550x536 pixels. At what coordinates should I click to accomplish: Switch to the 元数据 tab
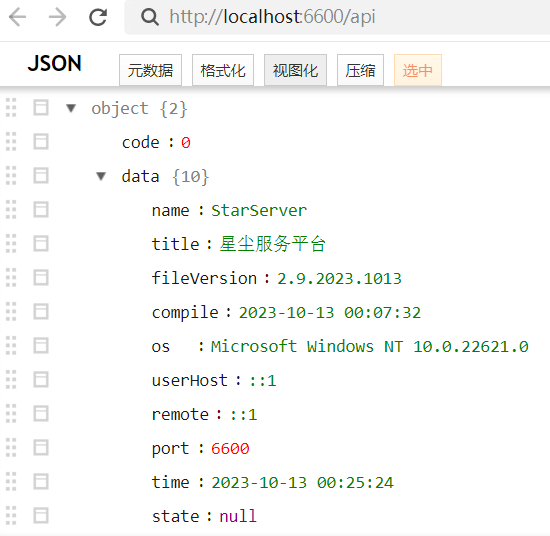(150, 70)
